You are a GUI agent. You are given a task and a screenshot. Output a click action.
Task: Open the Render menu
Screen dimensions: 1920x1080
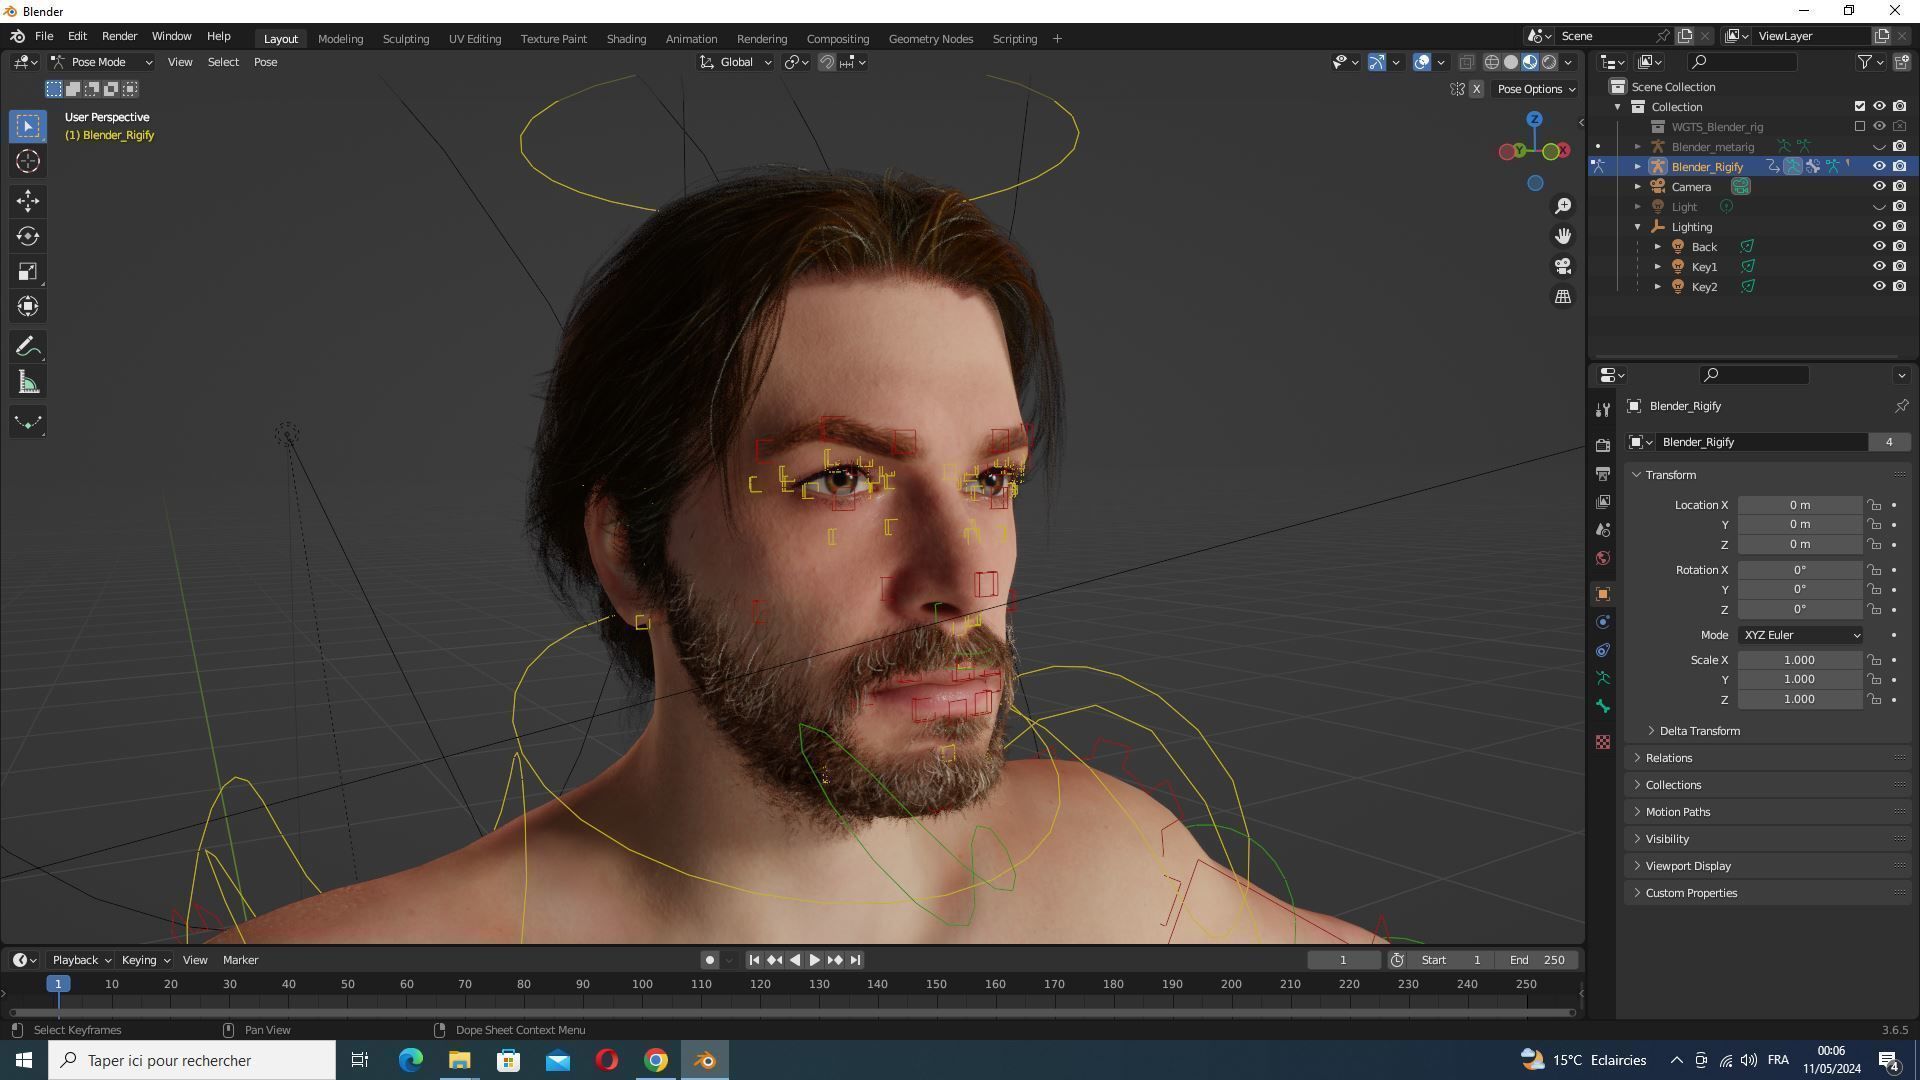coord(119,36)
